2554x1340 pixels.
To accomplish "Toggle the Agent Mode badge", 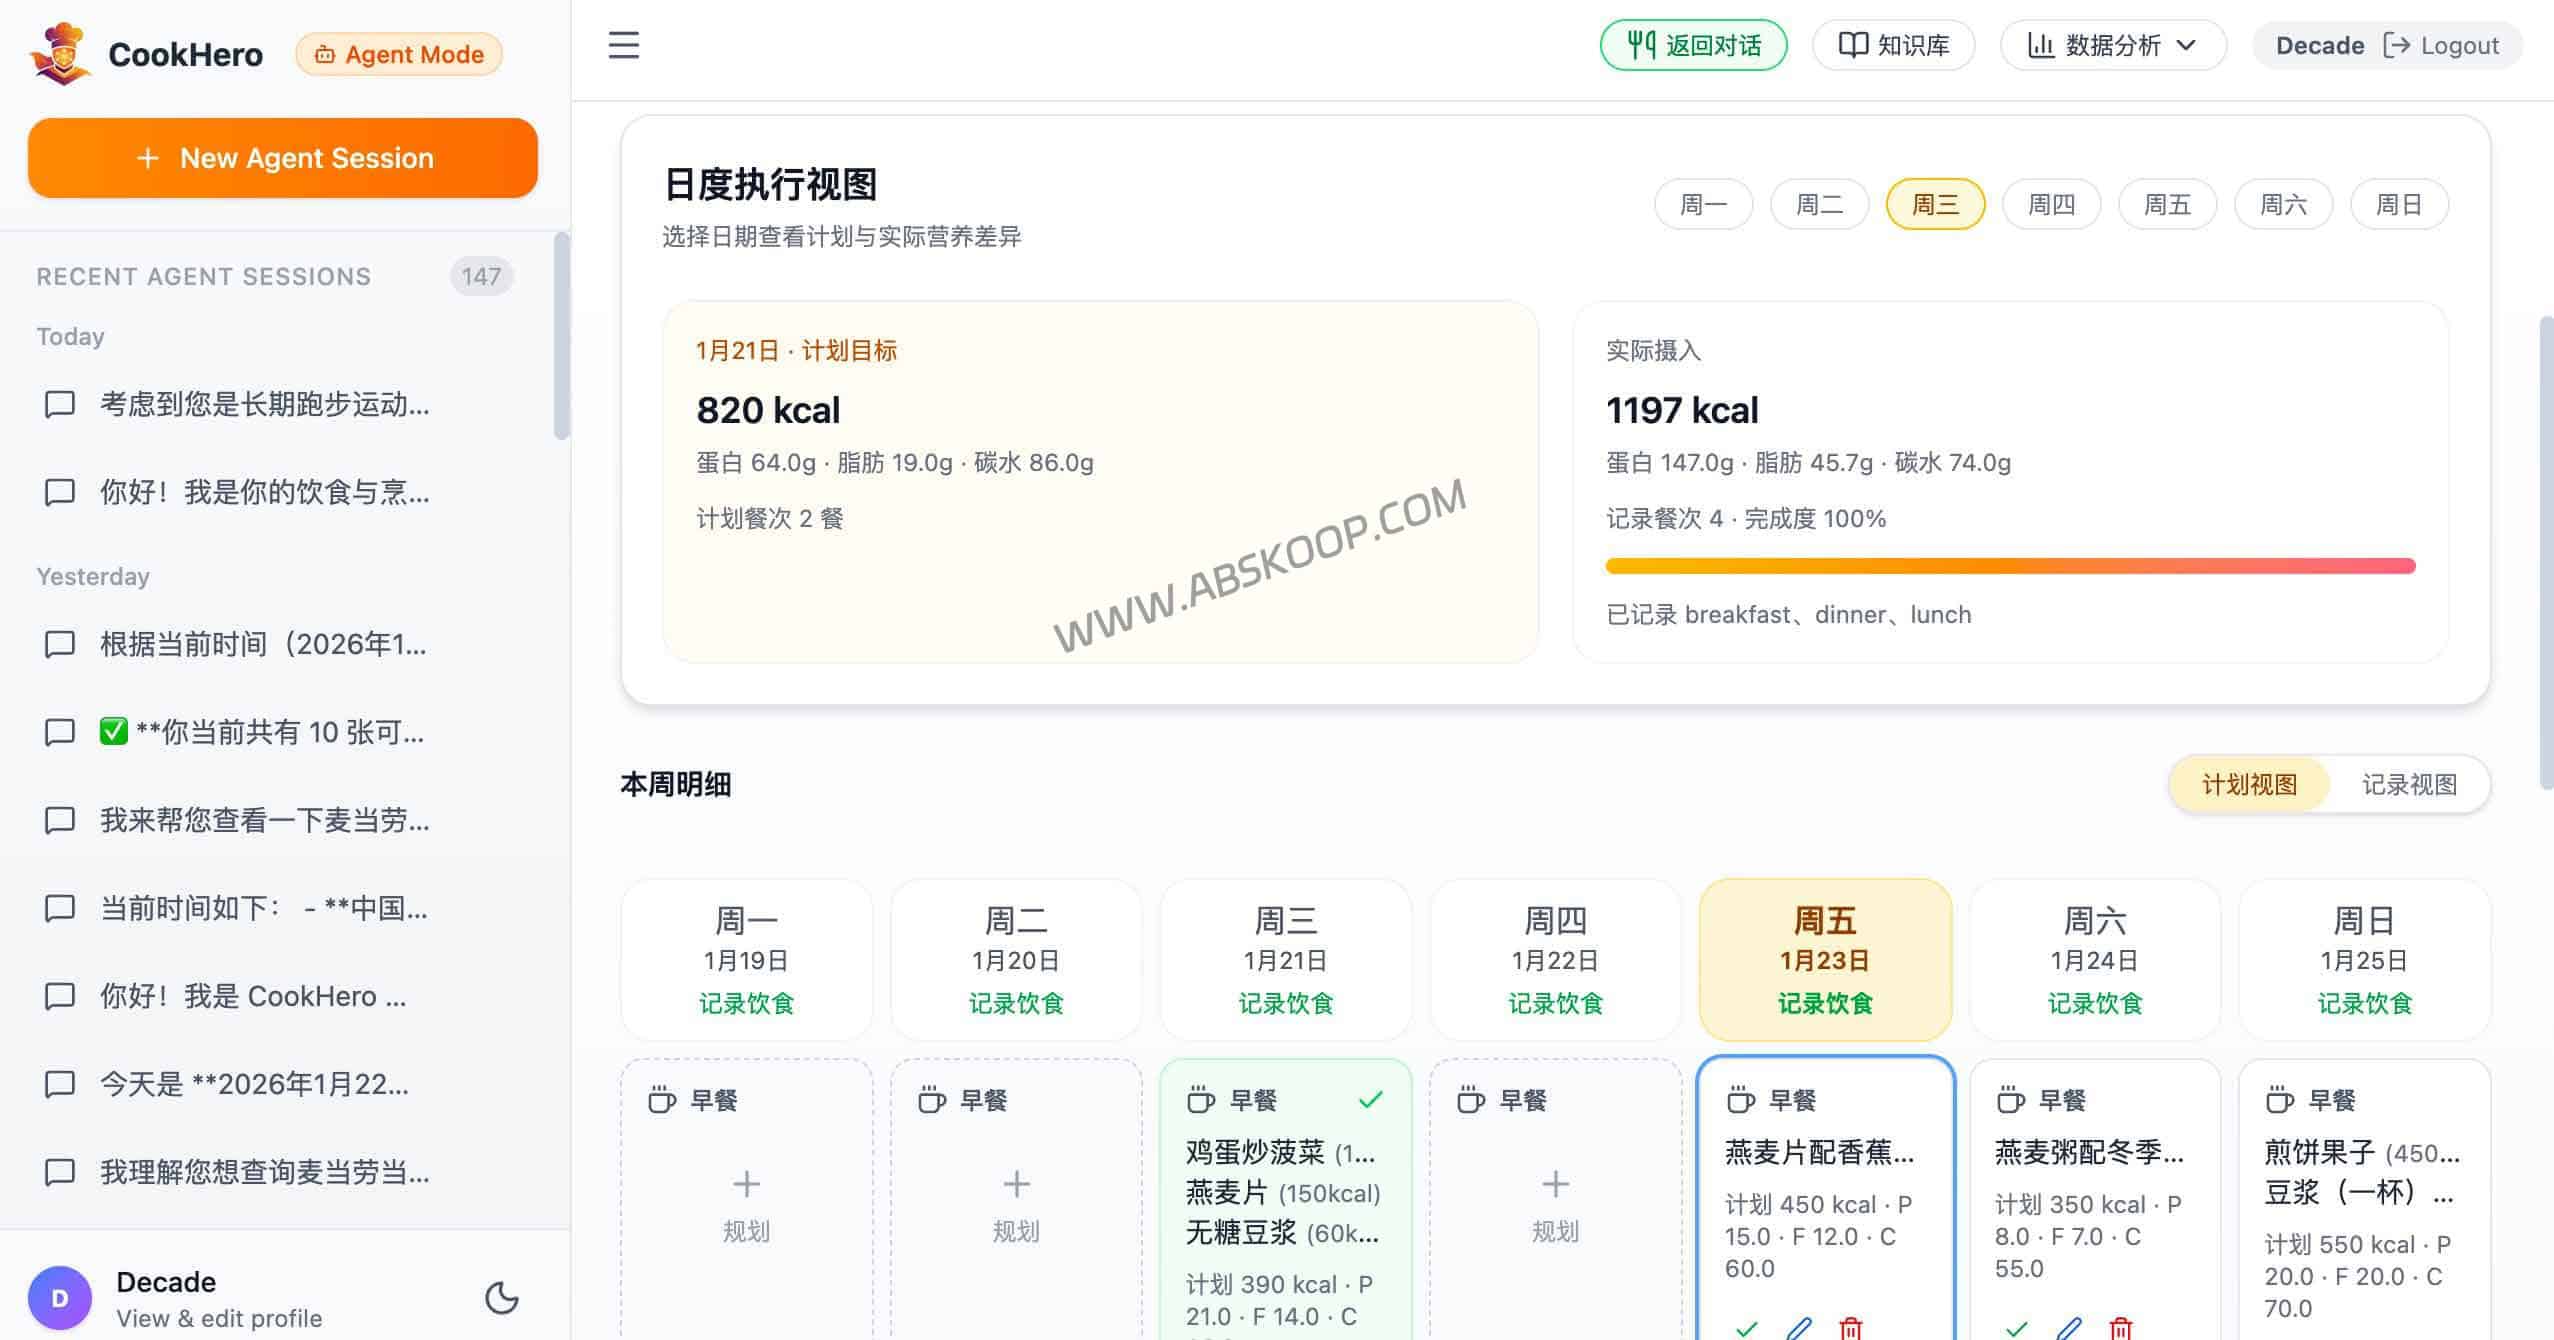I will [x=398, y=54].
